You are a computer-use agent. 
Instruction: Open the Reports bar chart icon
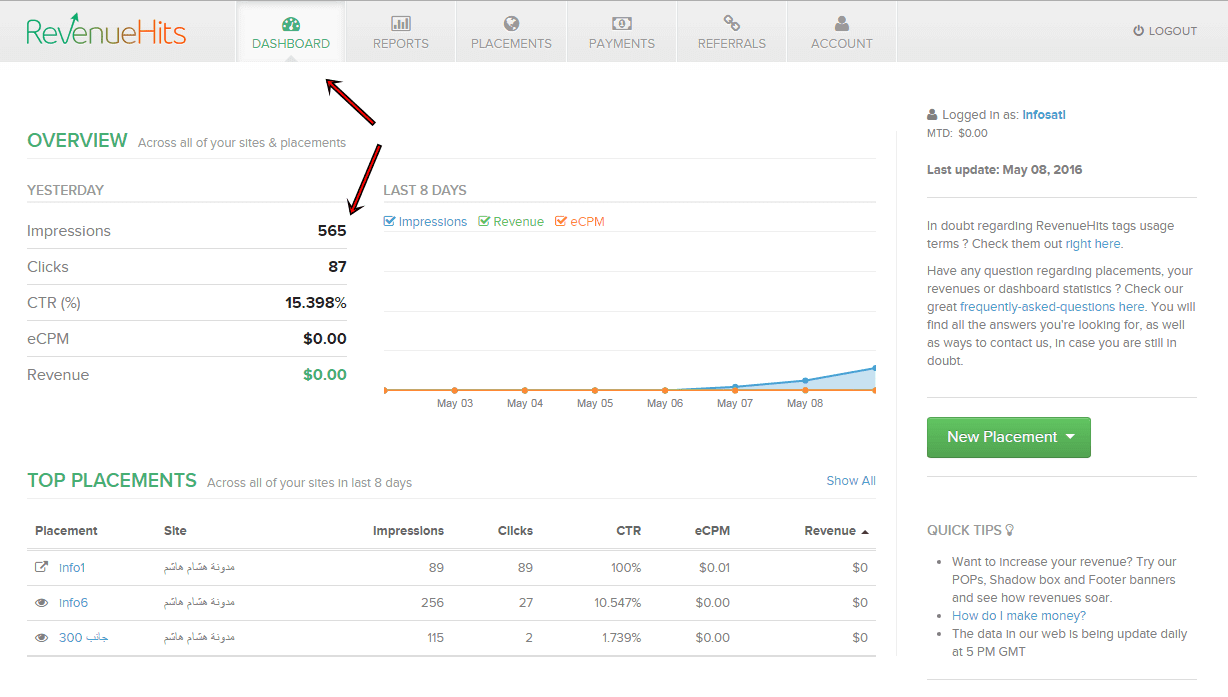401,23
